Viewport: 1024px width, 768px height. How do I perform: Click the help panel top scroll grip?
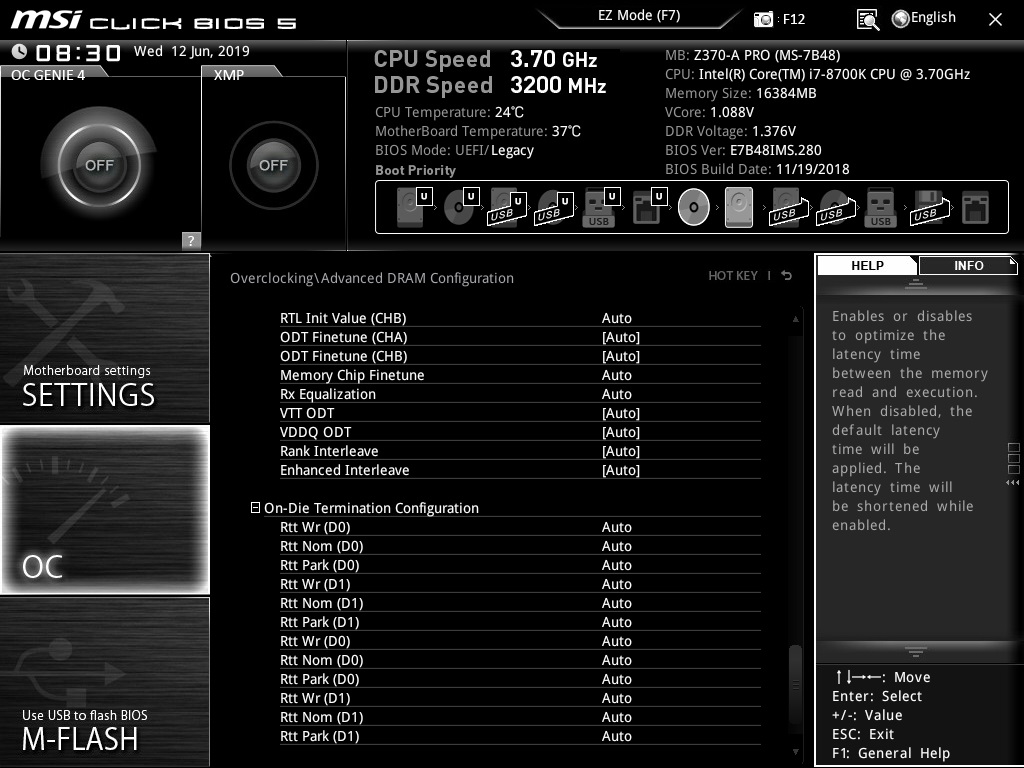tap(916, 283)
